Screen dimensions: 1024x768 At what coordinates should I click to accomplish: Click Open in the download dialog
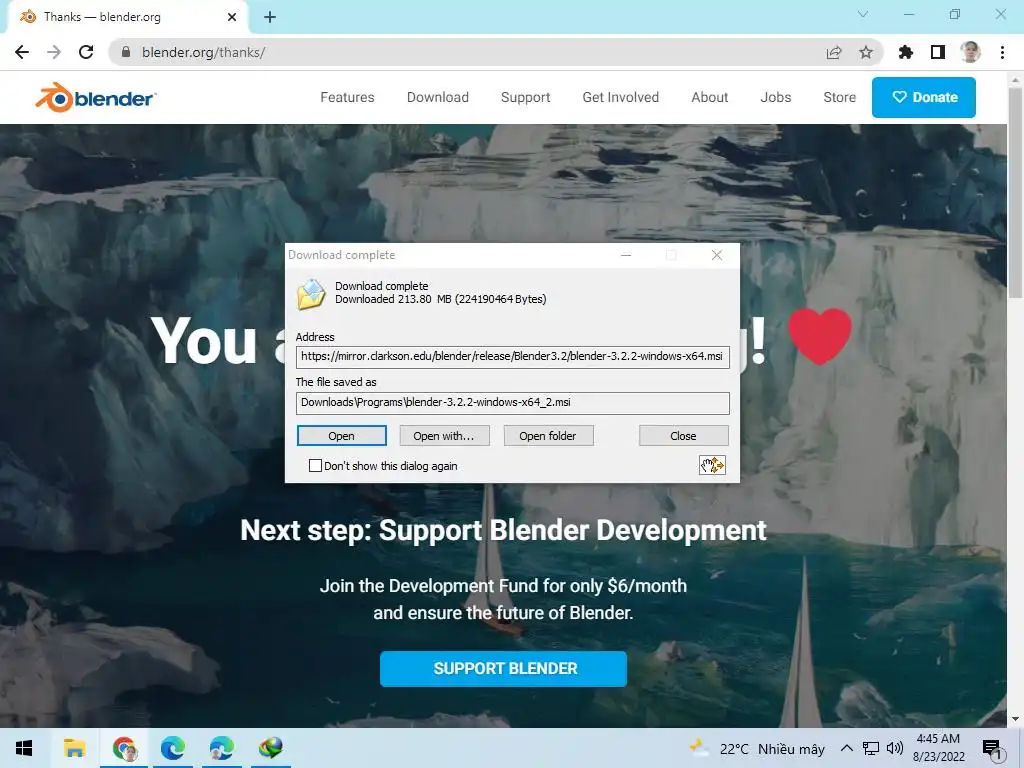click(342, 436)
